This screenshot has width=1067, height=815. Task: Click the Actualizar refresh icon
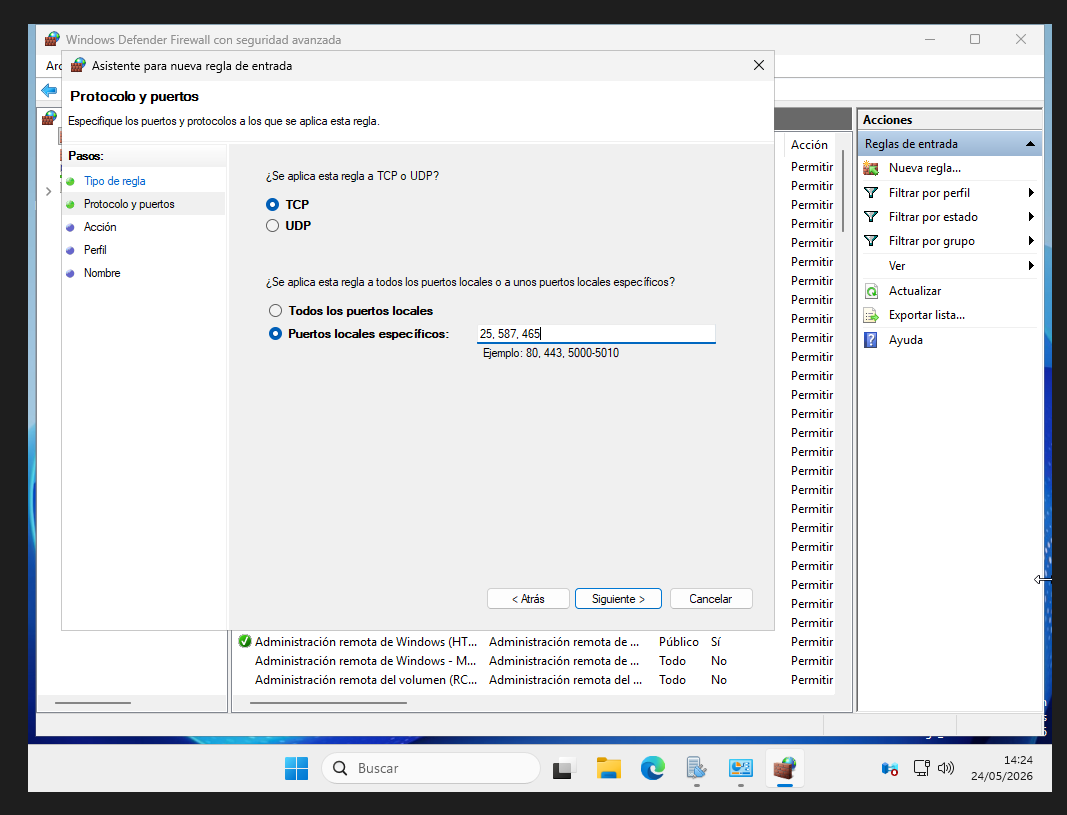pos(871,291)
